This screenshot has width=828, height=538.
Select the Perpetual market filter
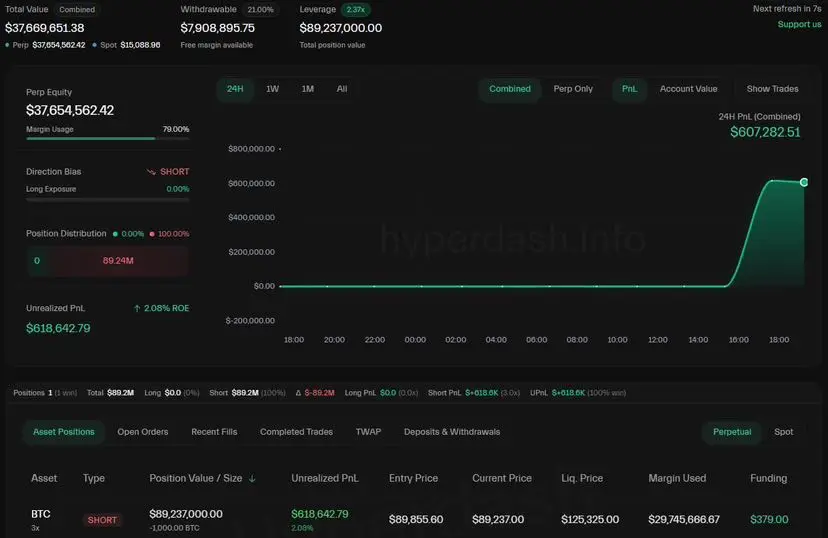pos(732,432)
